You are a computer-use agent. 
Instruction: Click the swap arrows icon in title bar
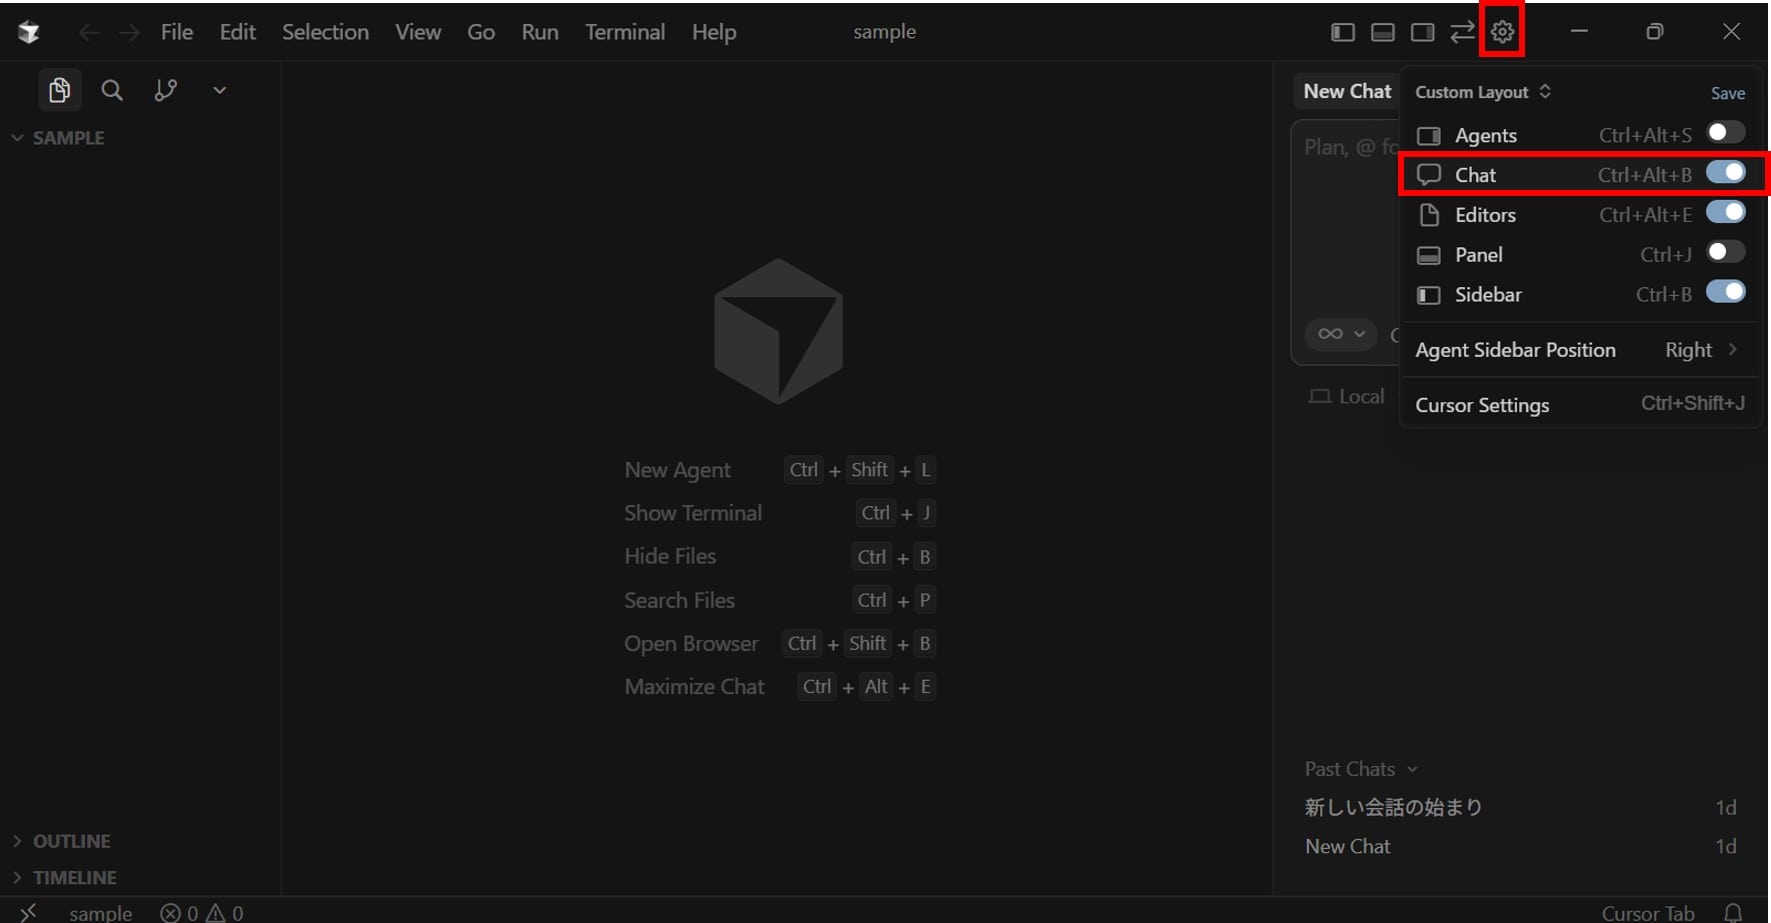point(1462,32)
